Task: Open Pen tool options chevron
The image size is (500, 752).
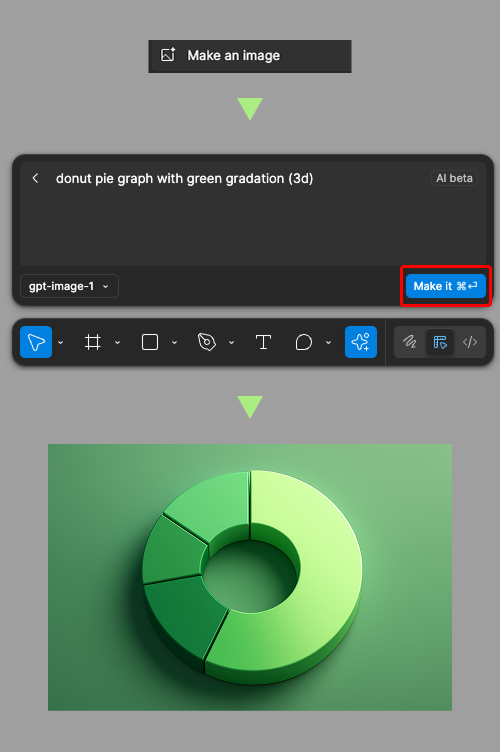Action: pyautogui.click(x=232, y=342)
